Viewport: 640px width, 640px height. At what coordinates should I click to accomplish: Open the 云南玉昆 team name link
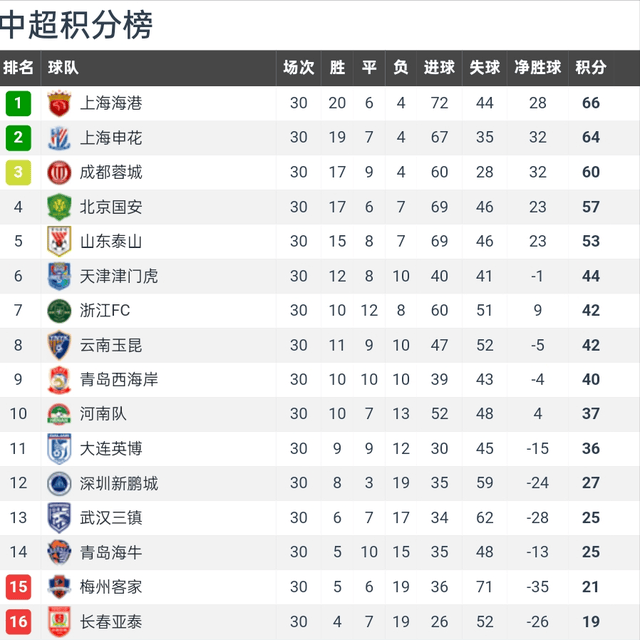click(111, 345)
